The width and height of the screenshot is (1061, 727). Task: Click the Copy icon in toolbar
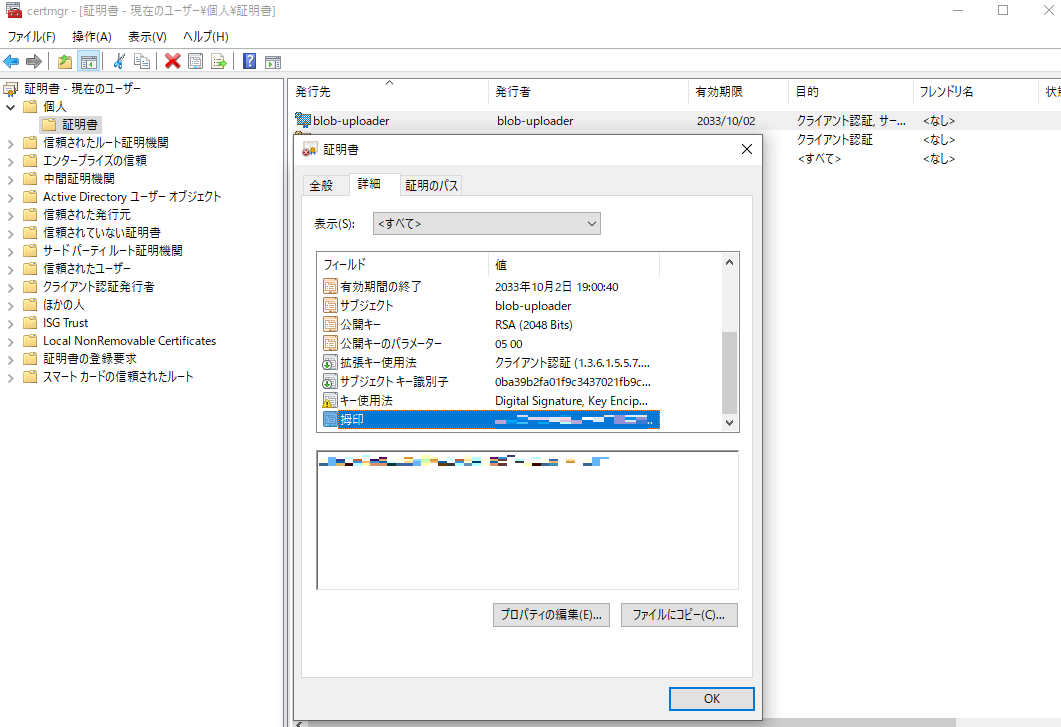click(141, 62)
